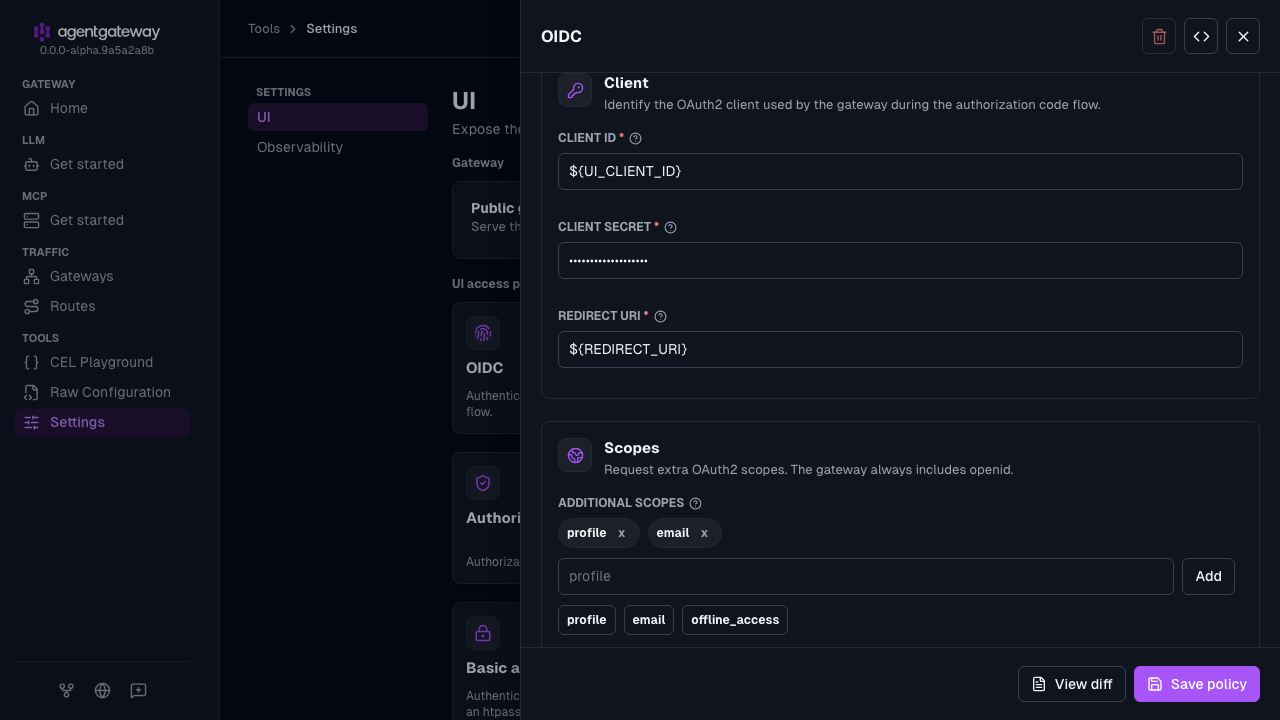The height and width of the screenshot is (720, 1280).
Task: Close the OIDC panel
Action: tap(1243, 36)
